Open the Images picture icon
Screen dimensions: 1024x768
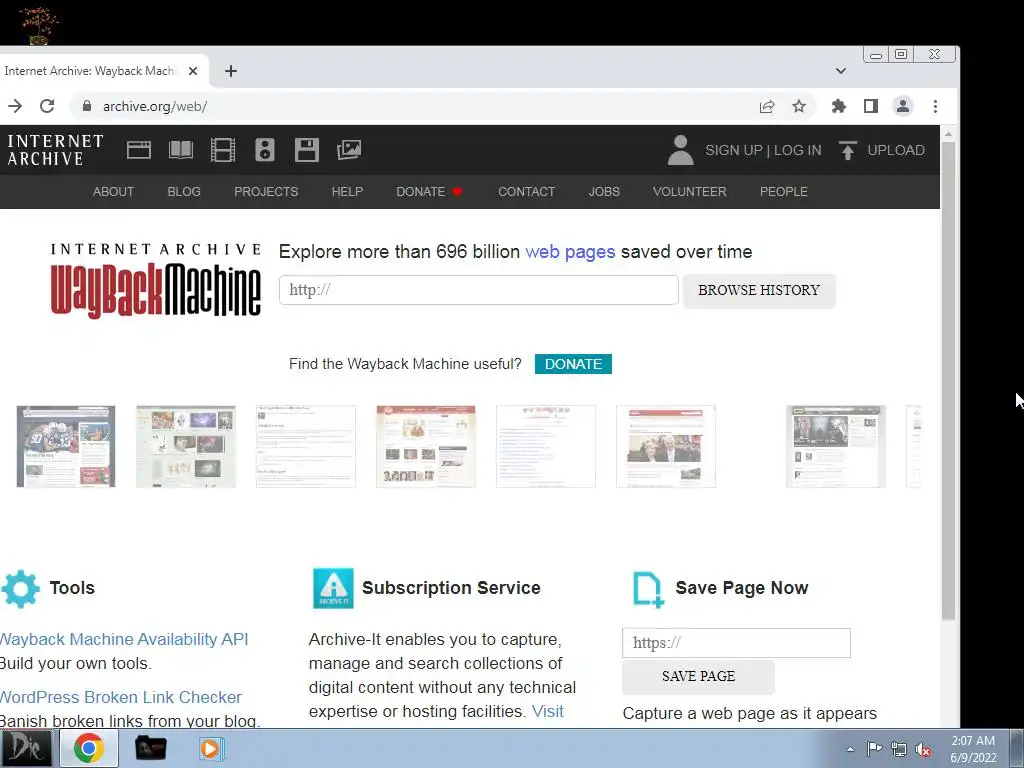[x=349, y=150]
